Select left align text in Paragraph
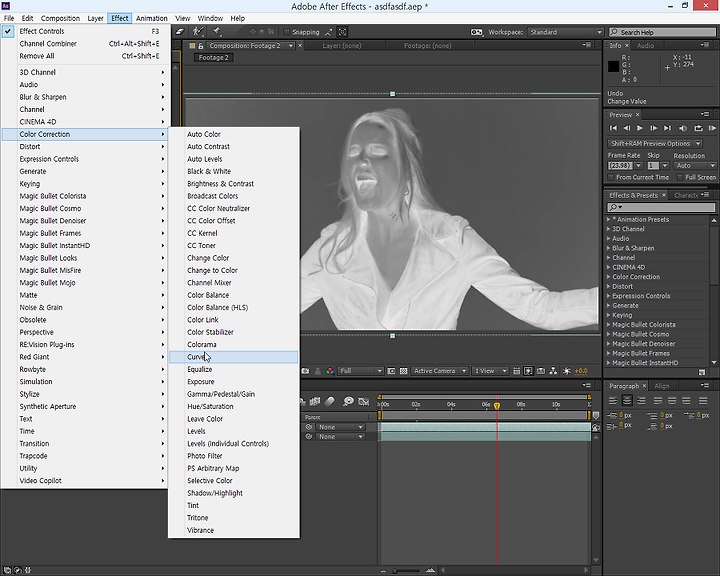720x576 pixels. coord(613,401)
